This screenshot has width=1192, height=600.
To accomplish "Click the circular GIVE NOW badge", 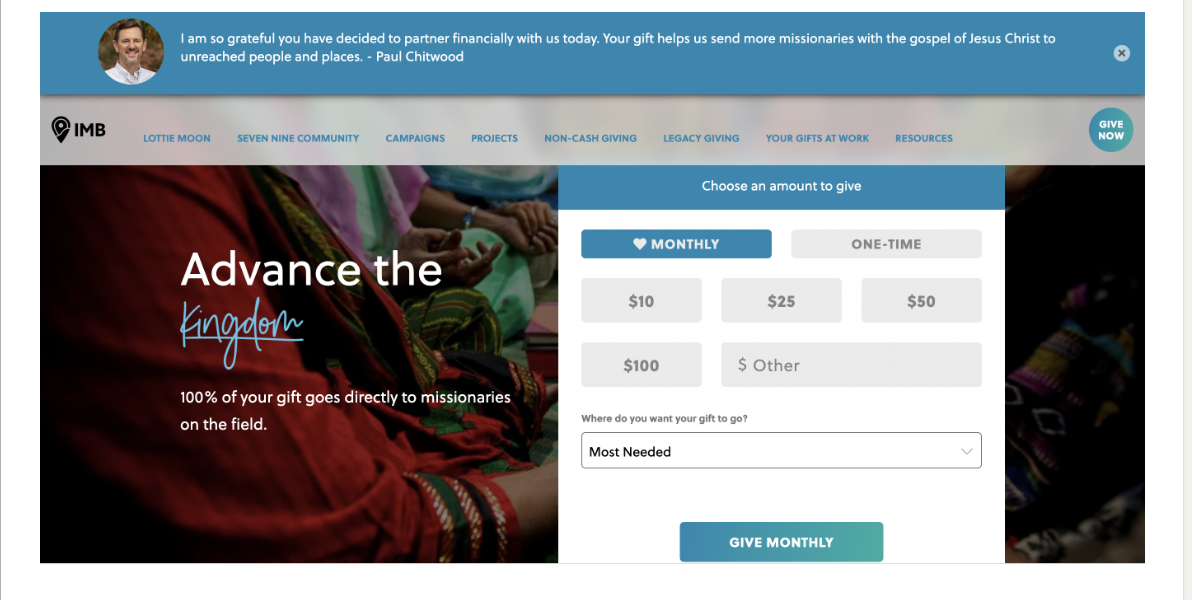I will coord(1110,129).
